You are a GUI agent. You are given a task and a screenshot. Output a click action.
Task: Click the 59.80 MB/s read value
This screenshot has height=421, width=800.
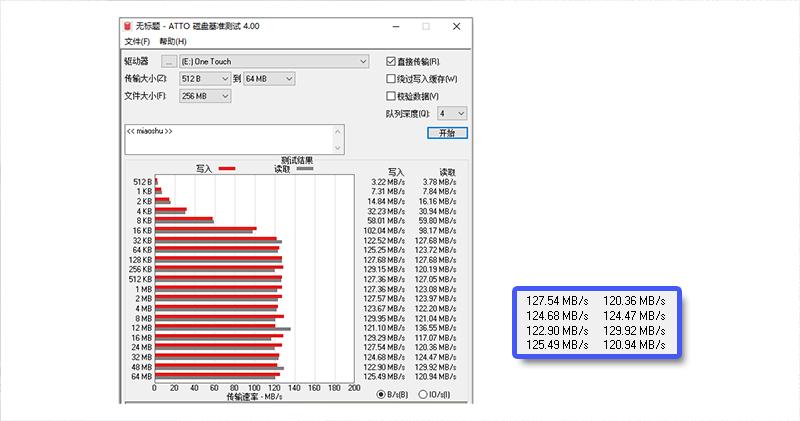437,221
